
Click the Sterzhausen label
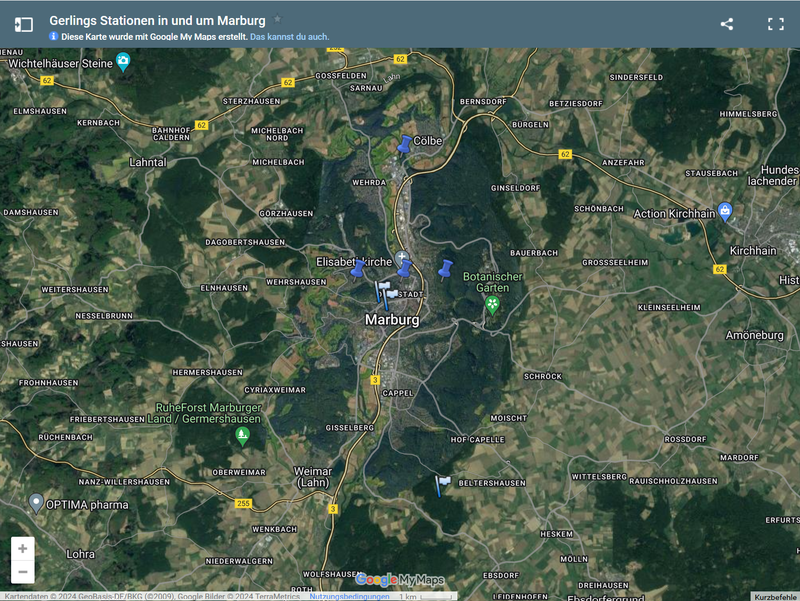tap(252, 101)
